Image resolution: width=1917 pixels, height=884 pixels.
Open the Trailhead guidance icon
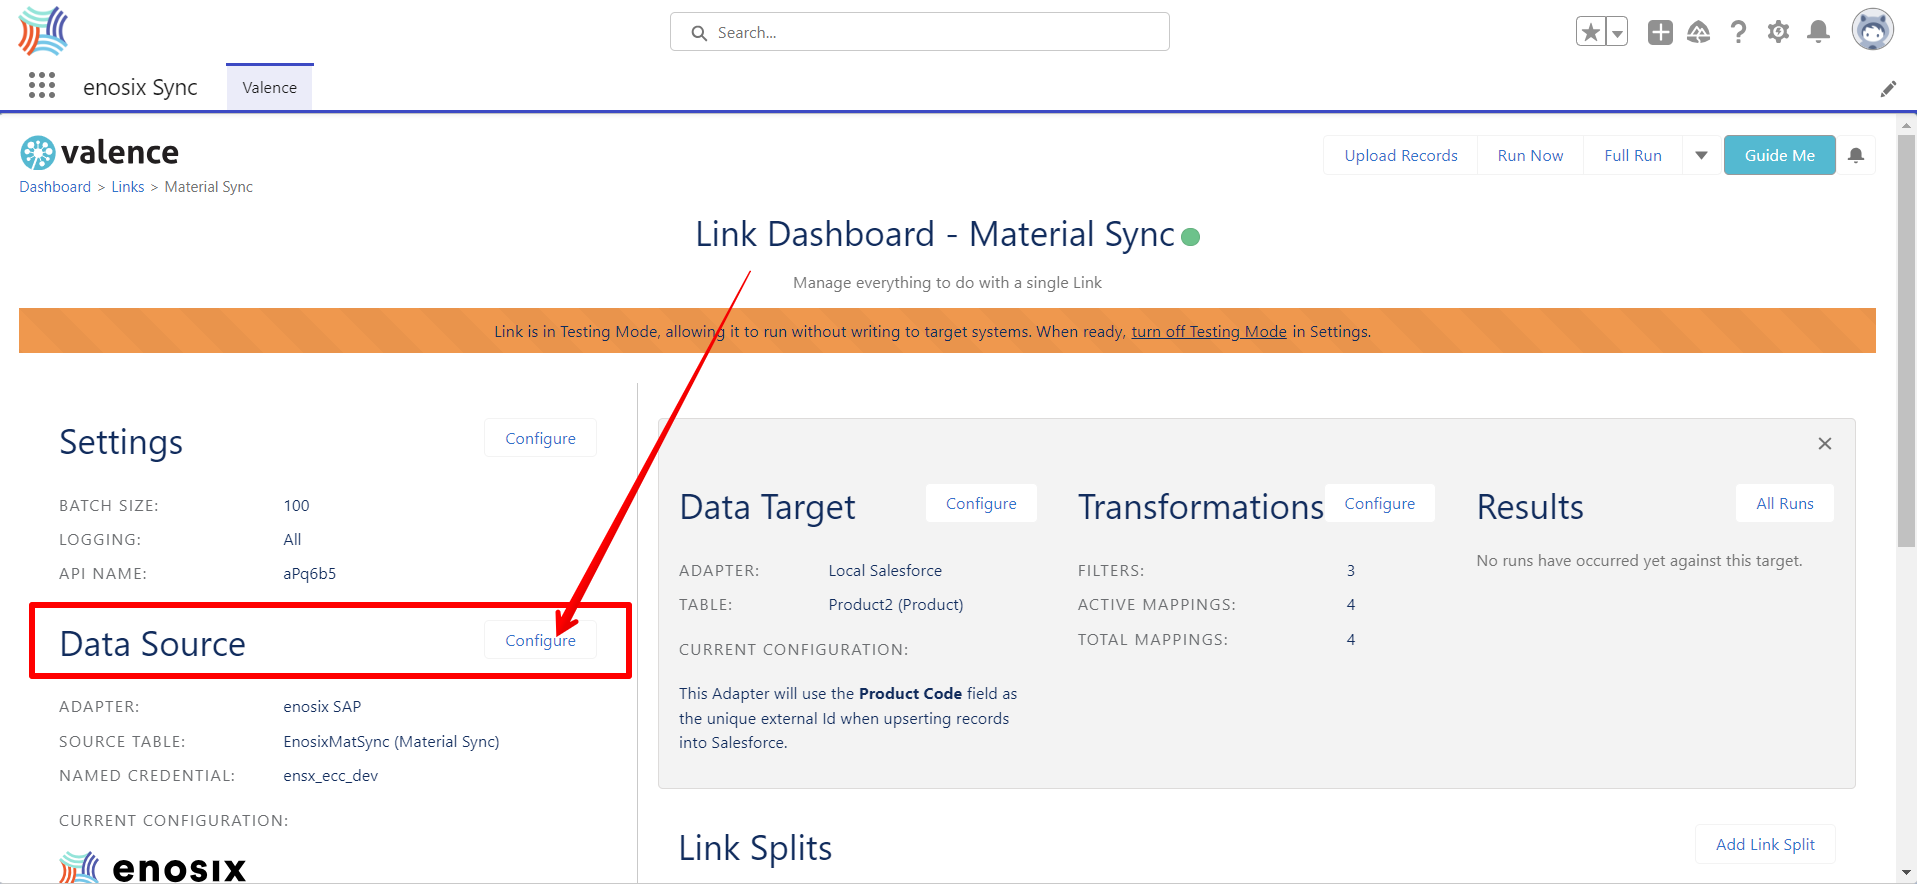point(1699,32)
